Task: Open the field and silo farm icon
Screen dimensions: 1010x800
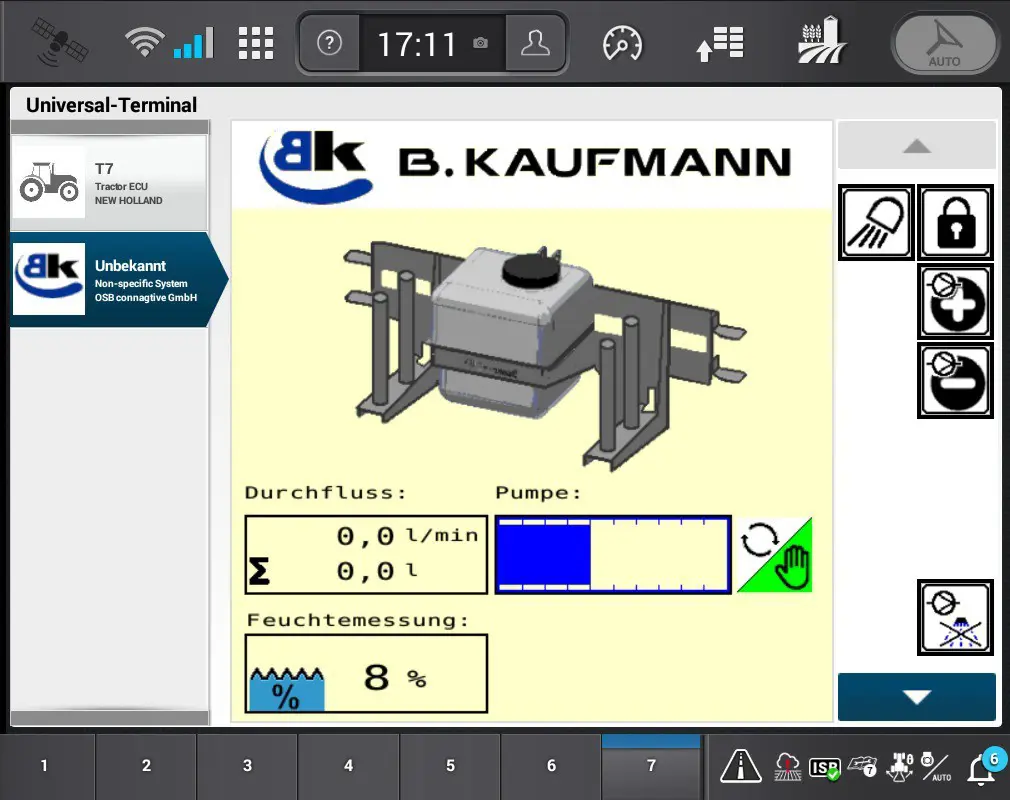Action: pyautogui.click(x=822, y=40)
